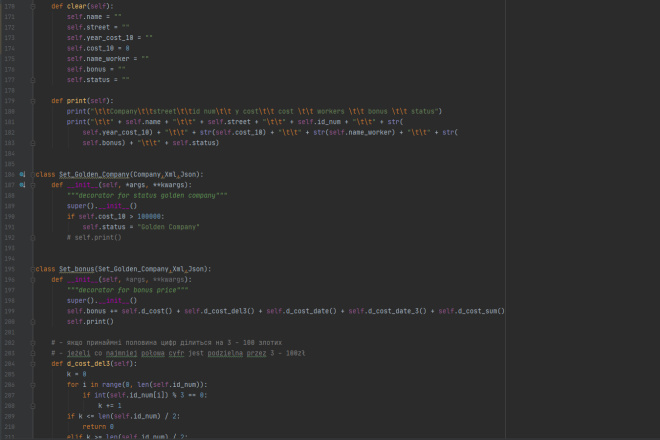The width and height of the screenshot is (660, 440).
Task: Collapse class Set_bonus with its fold marker
Action: 33,269
